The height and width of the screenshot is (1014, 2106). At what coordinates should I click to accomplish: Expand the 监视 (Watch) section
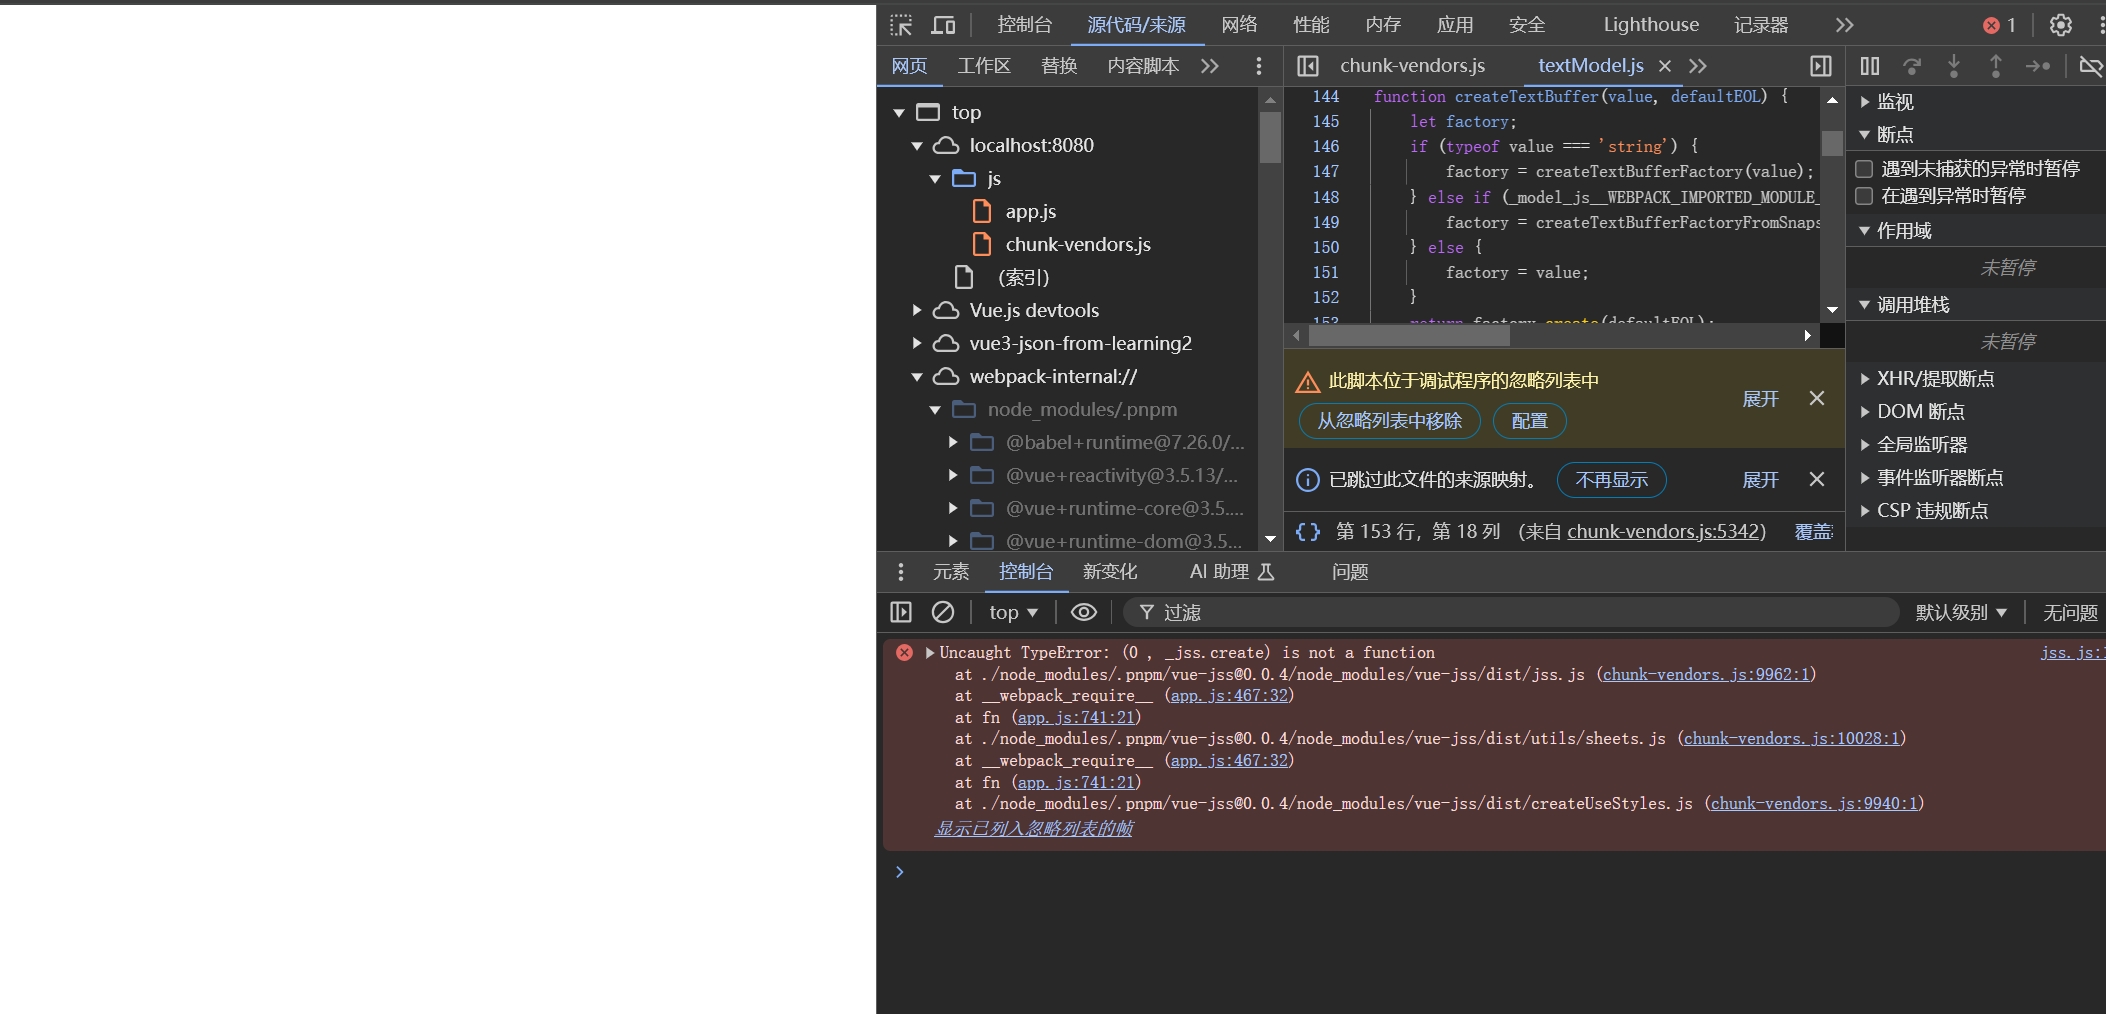[x=1865, y=102]
